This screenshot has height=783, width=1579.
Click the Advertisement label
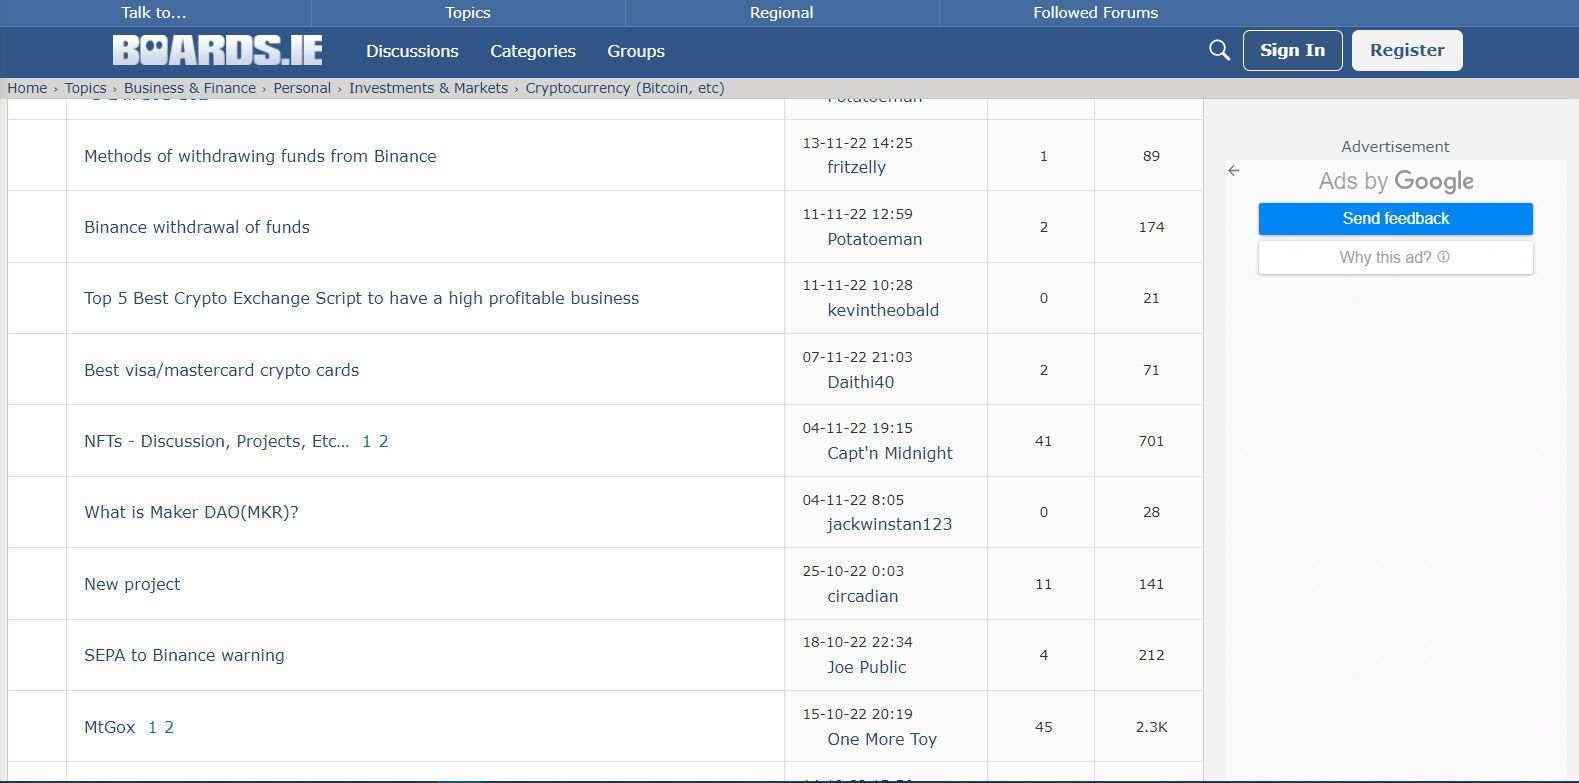pyautogui.click(x=1395, y=147)
